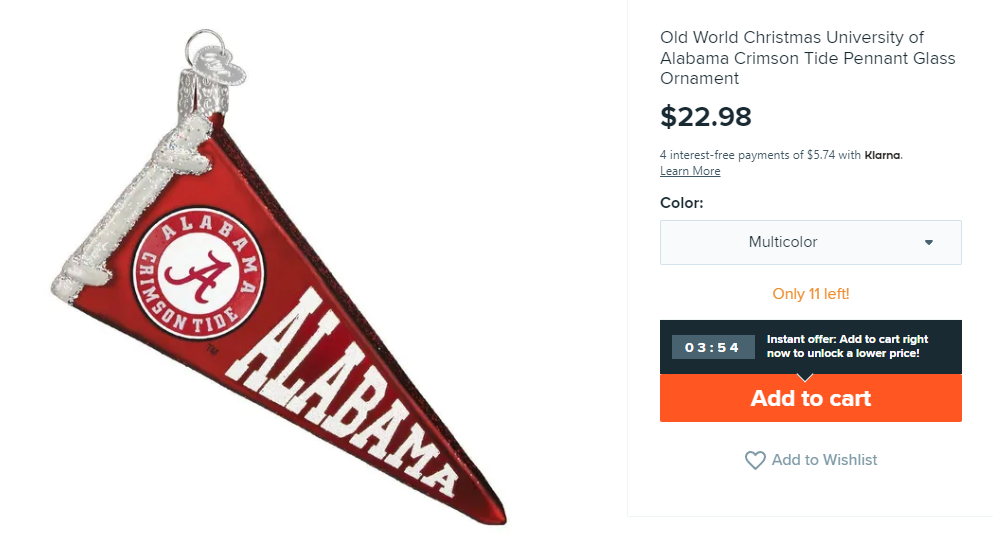Click the Color: field label
The image size is (993, 543).
(682, 203)
